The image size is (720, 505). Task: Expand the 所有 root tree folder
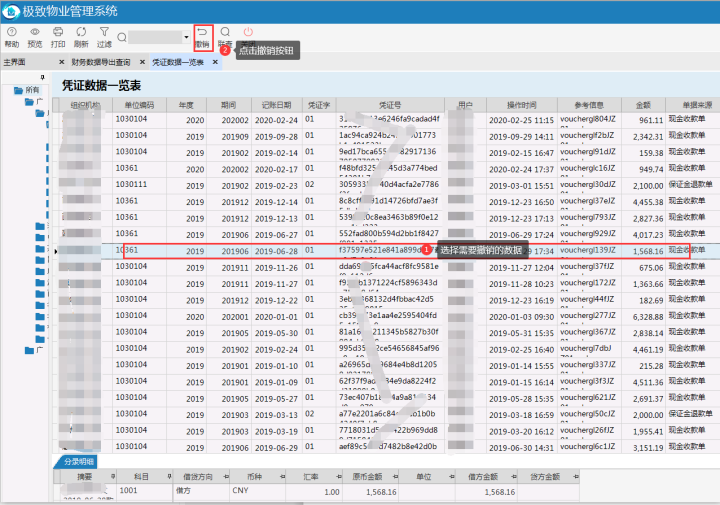18,90
